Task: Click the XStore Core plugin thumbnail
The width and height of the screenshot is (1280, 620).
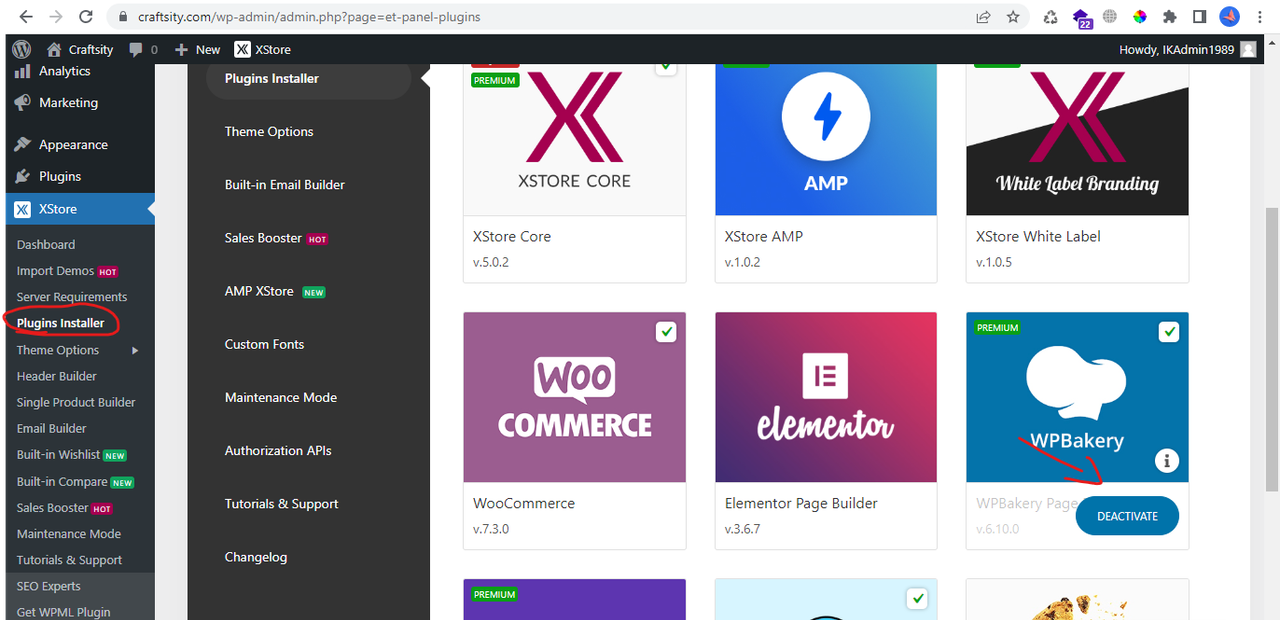Action: pyautogui.click(x=575, y=138)
